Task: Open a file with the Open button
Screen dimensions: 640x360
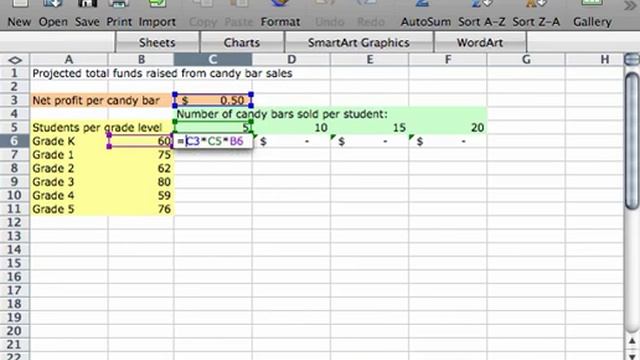Action: click(53, 15)
